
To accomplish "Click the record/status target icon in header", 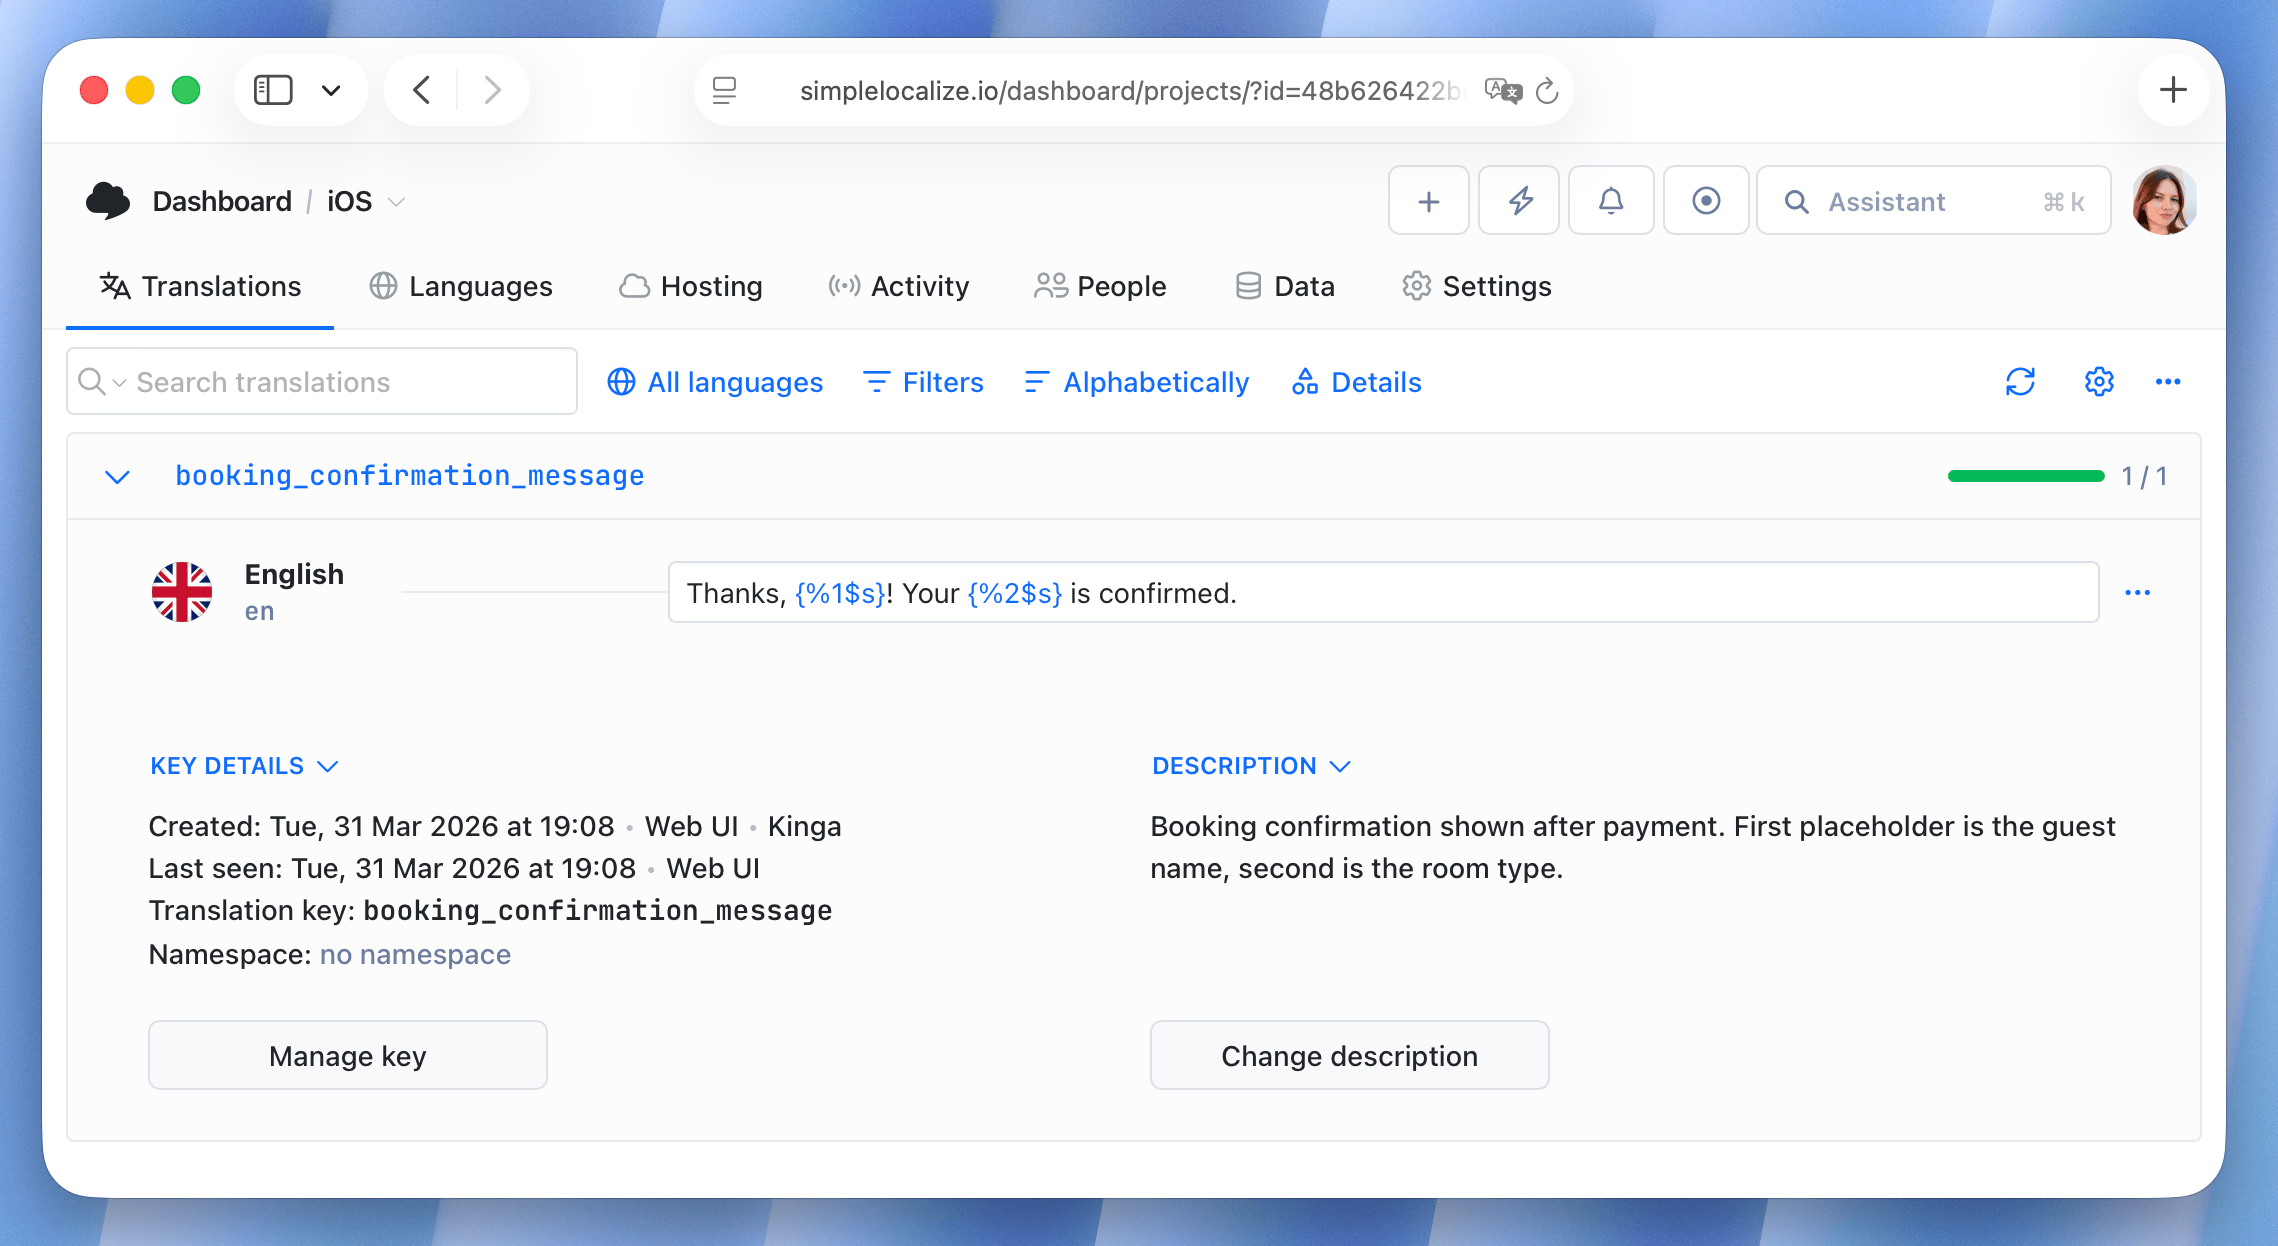I will pos(1706,200).
